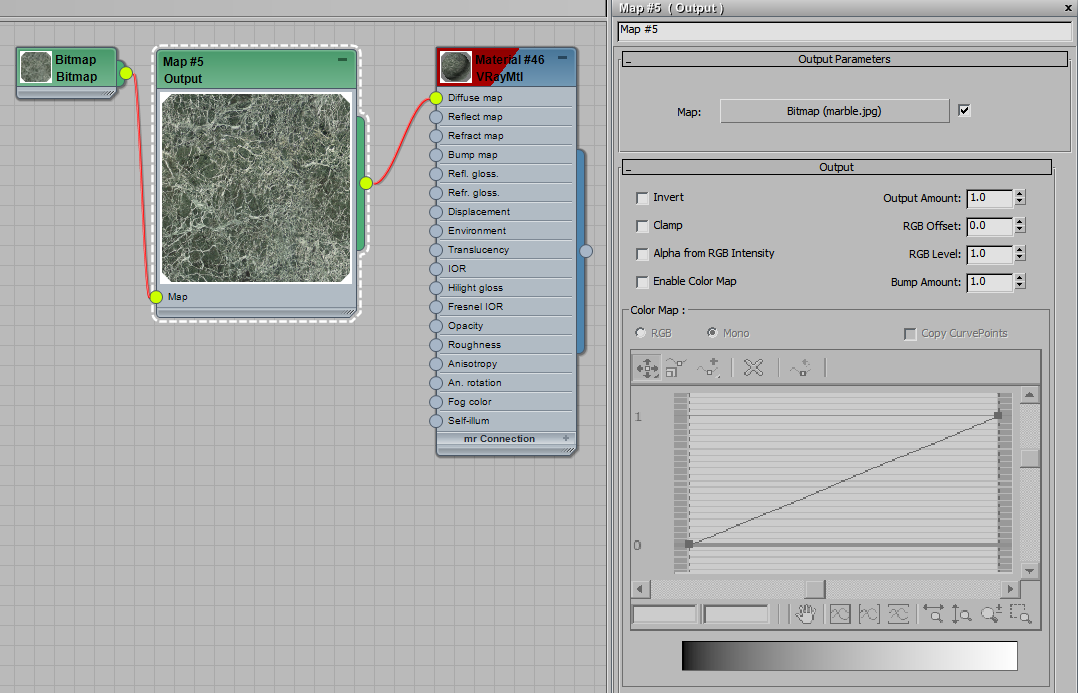Click the Delete Point icon
The height and width of the screenshot is (693, 1078).
(x=755, y=368)
